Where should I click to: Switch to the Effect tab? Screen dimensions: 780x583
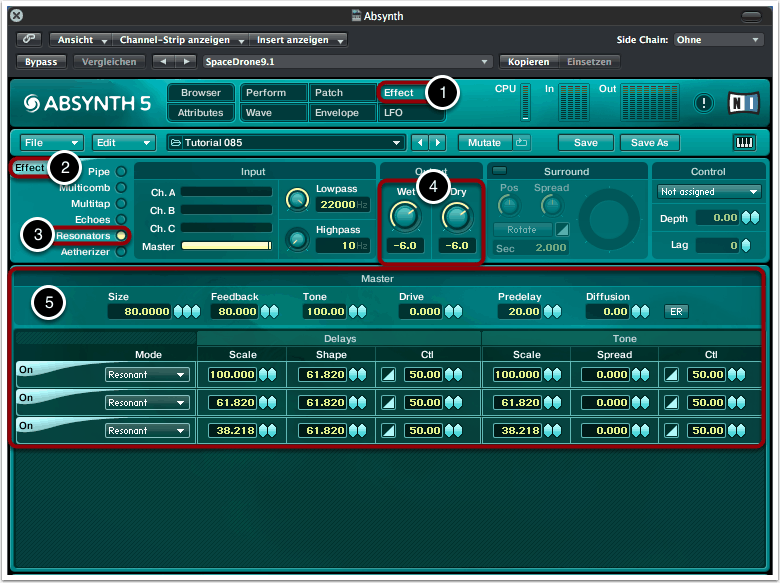[x=399, y=93]
